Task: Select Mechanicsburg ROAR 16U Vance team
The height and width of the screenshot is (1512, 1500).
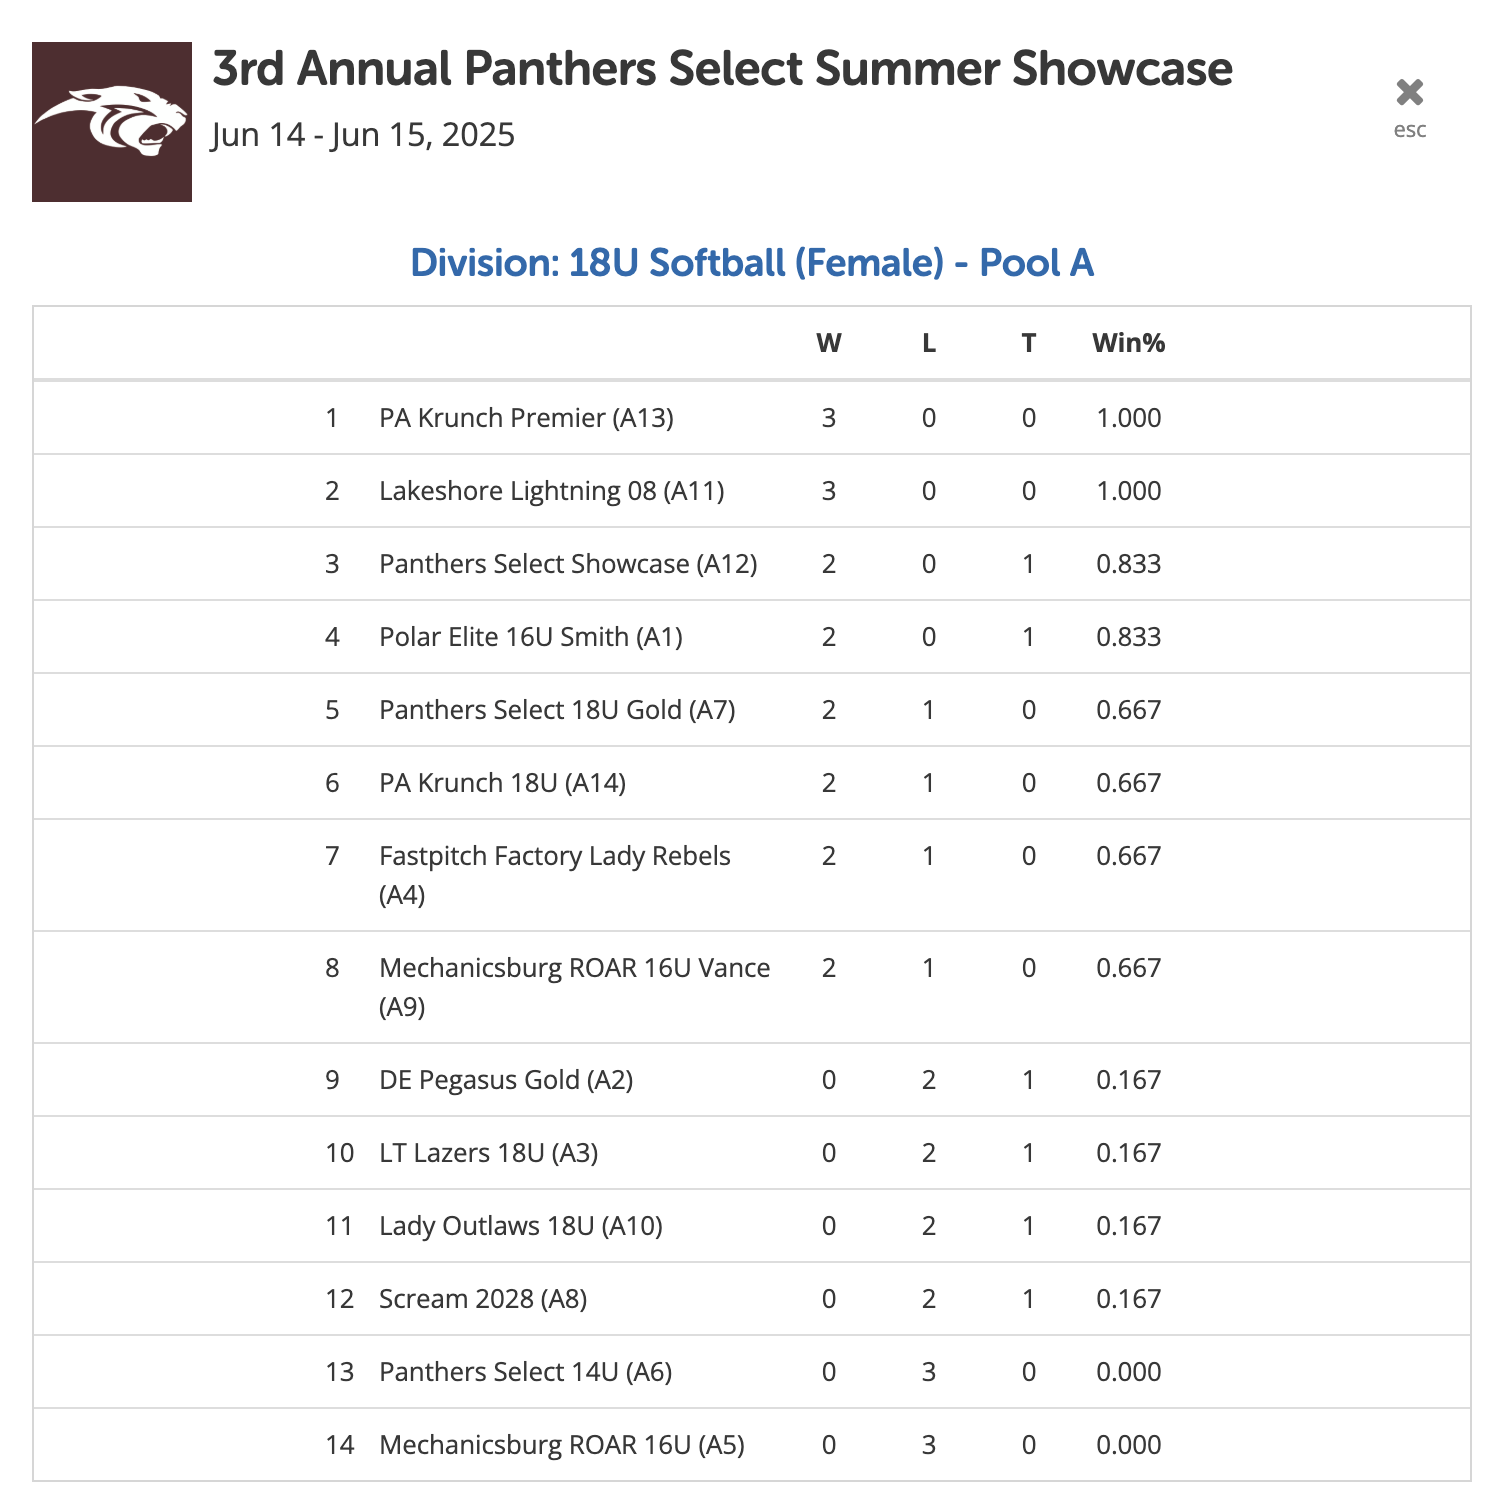Action: 575,987
